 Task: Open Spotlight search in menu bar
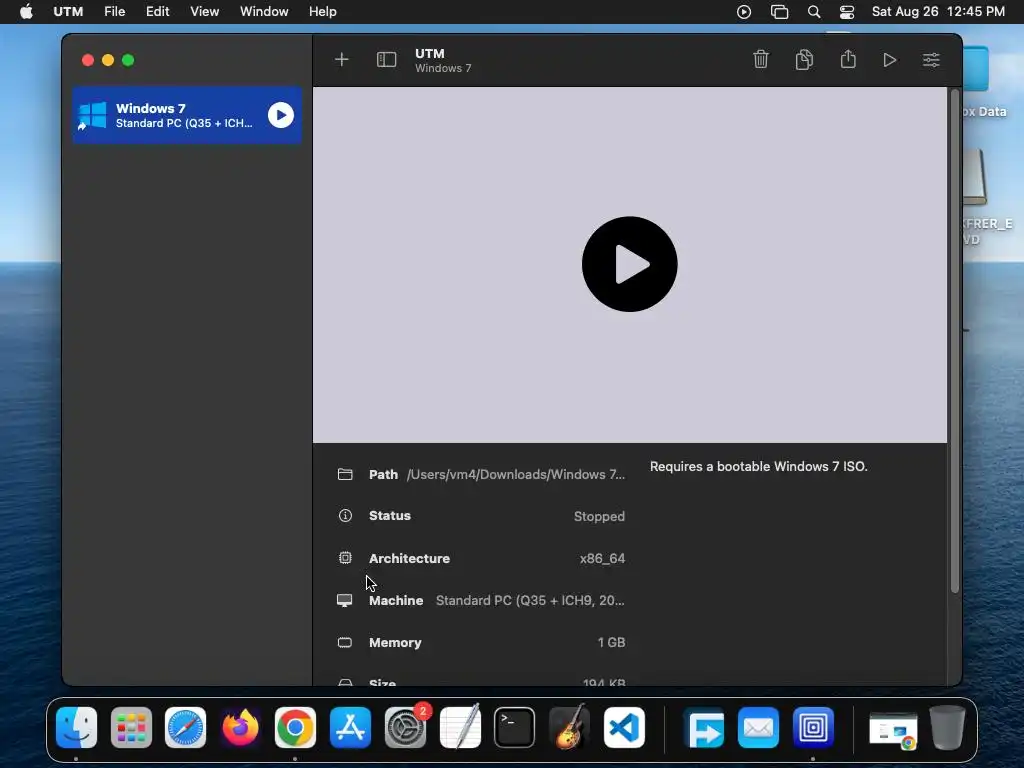point(814,12)
